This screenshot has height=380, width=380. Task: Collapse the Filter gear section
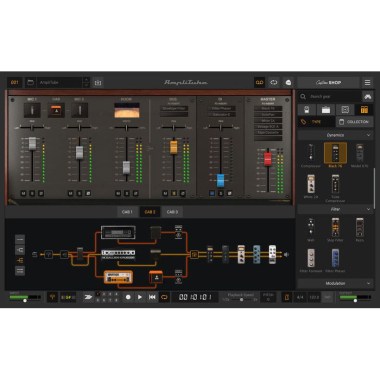(368, 209)
